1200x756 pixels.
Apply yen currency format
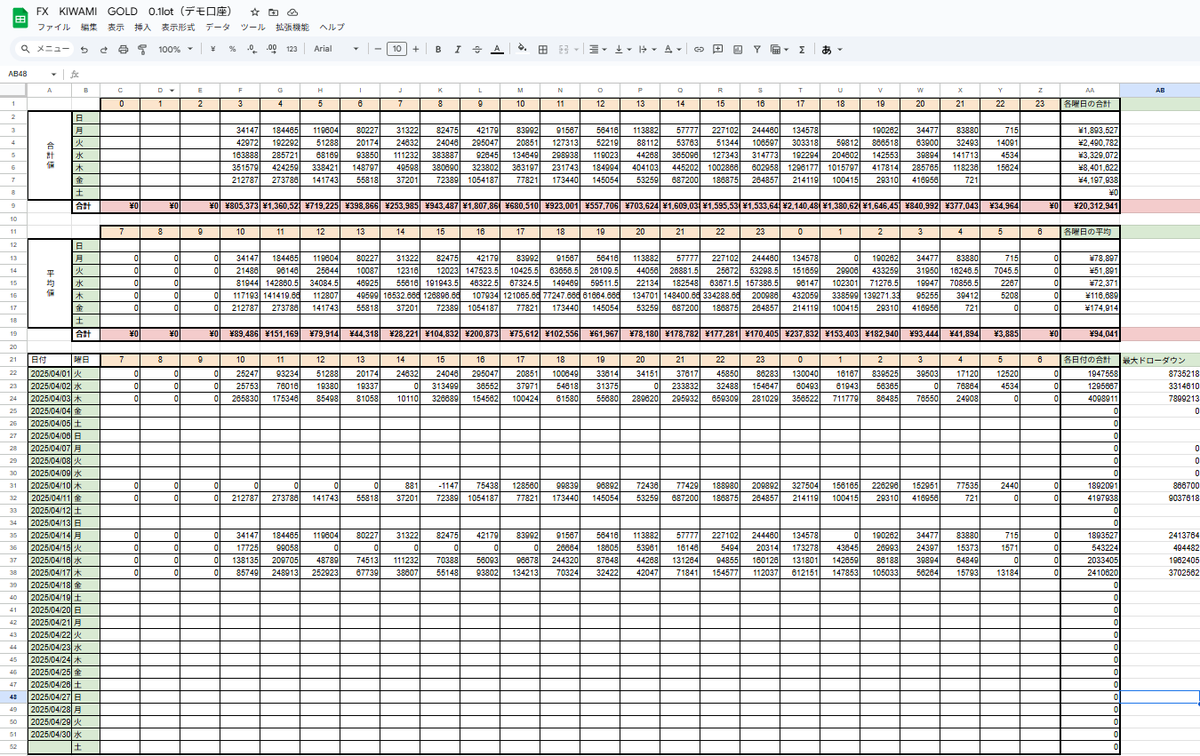pos(214,48)
